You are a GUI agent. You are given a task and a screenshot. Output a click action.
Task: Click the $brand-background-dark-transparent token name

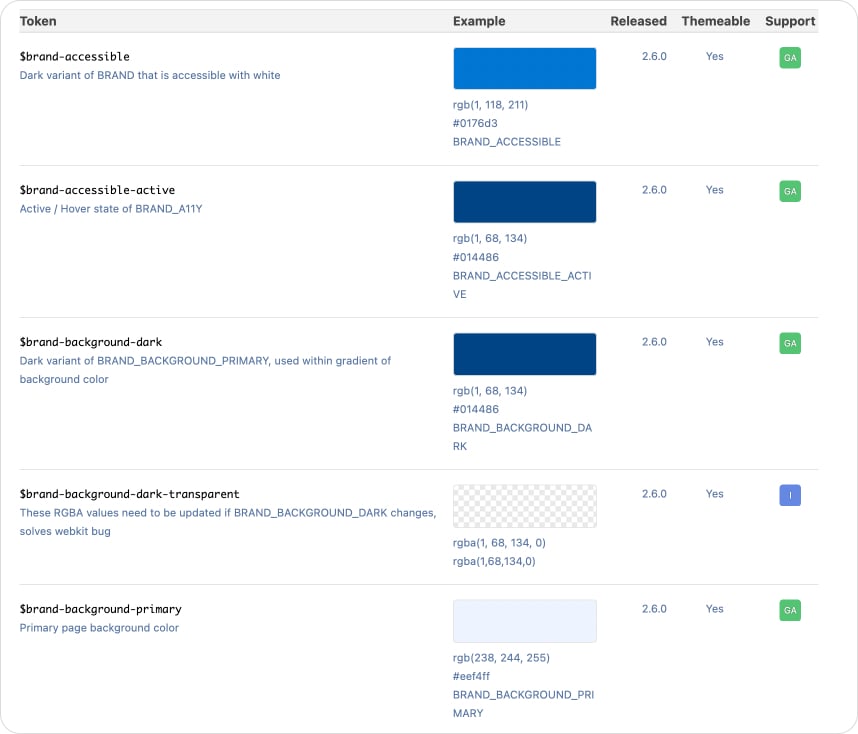click(129, 494)
